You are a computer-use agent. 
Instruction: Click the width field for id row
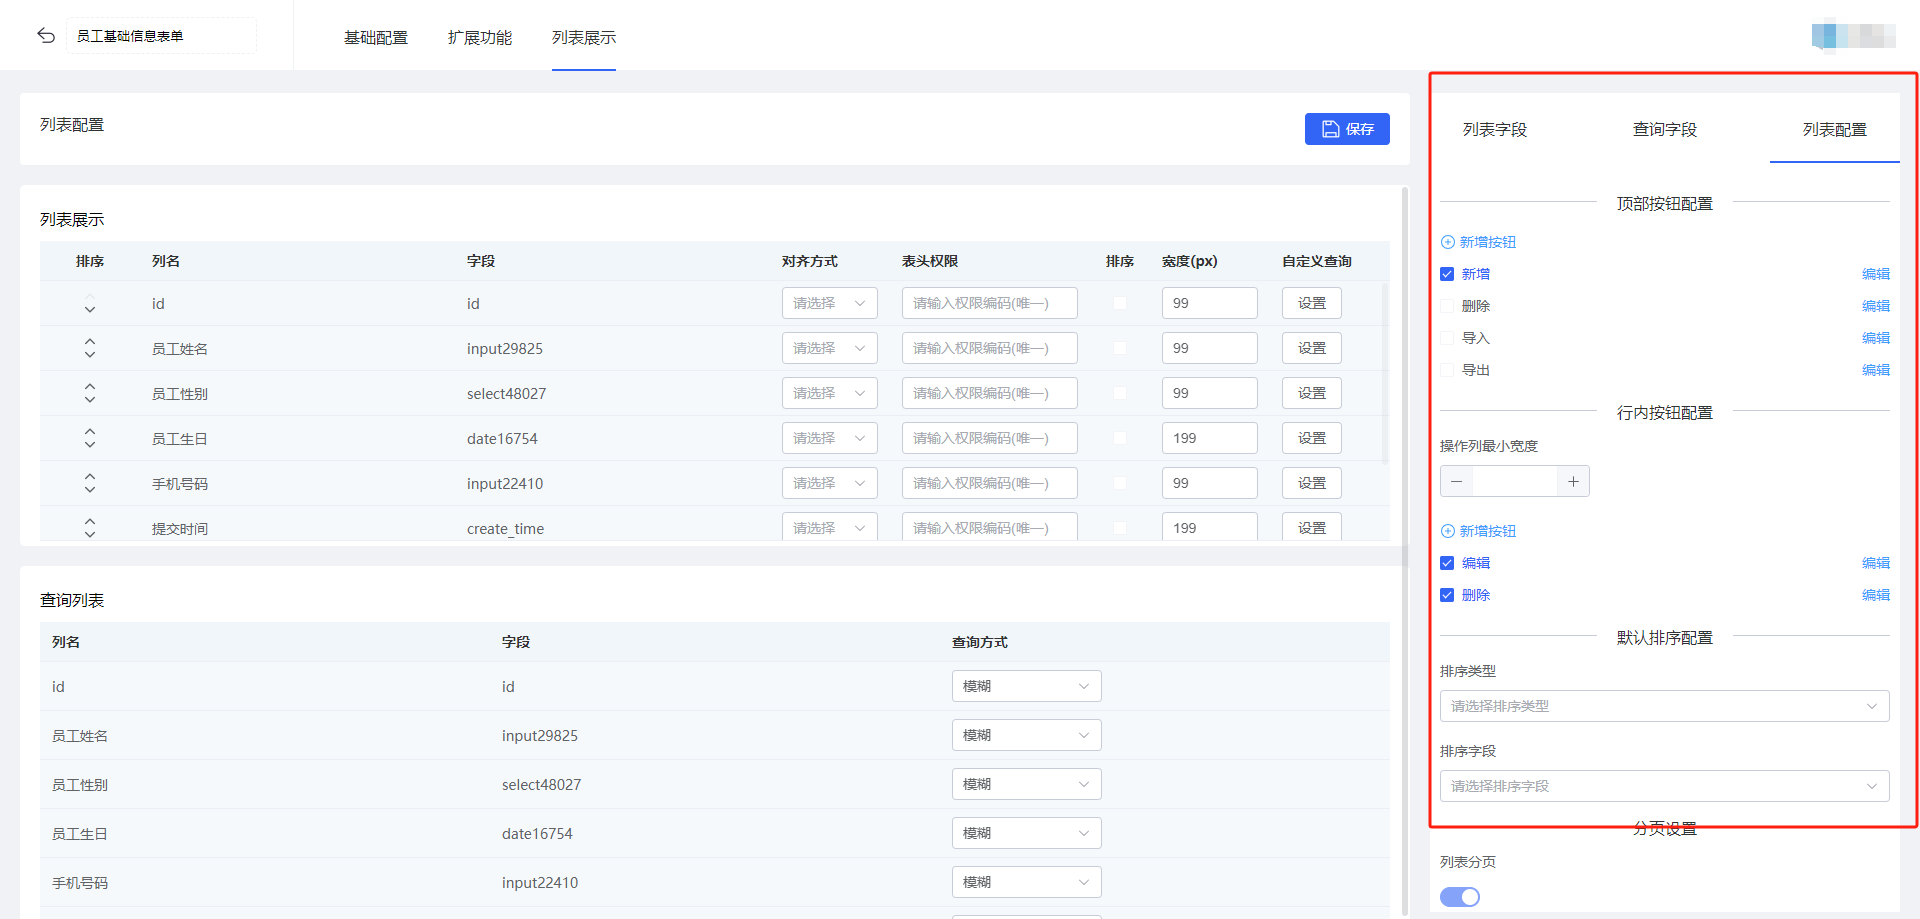(x=1209, y=303)
